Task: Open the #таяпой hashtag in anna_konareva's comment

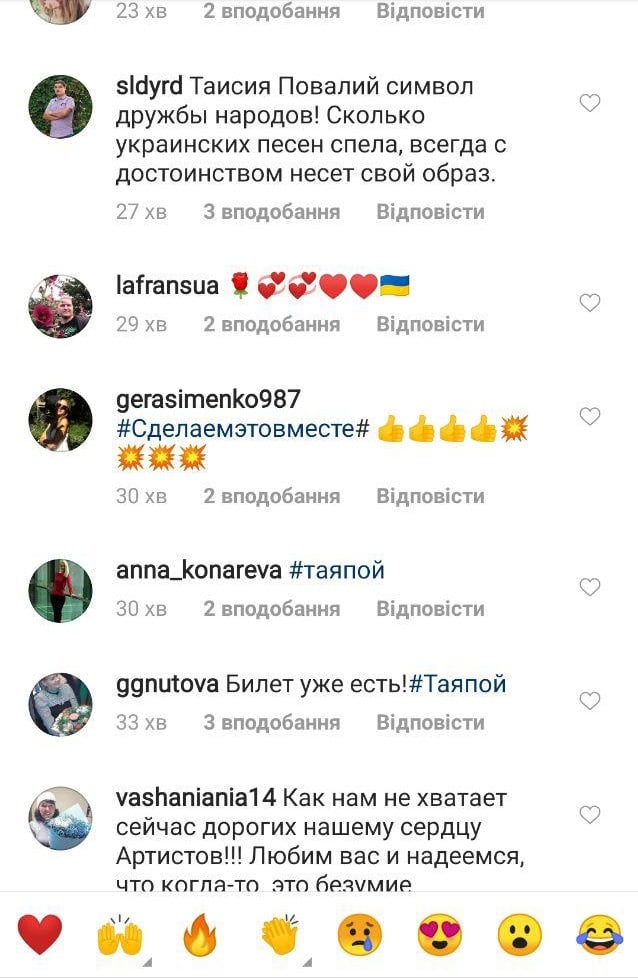Action: (x=337, y=571)
